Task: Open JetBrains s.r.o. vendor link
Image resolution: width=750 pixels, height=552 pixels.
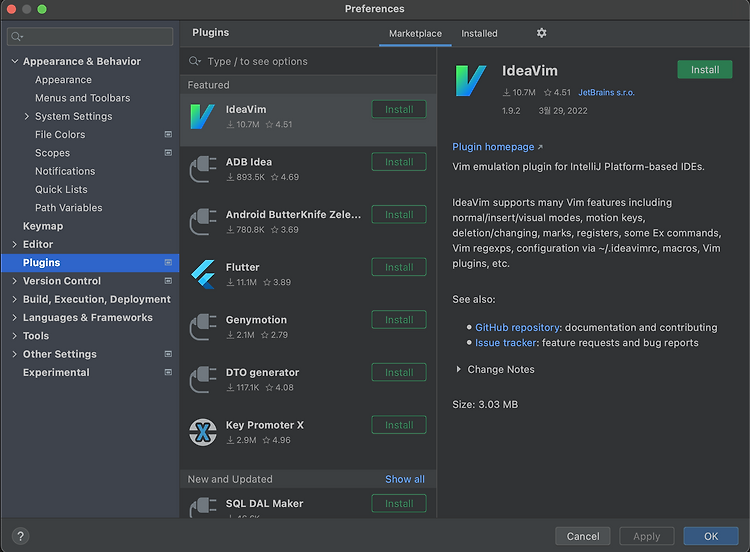Action: click(606, 92)
